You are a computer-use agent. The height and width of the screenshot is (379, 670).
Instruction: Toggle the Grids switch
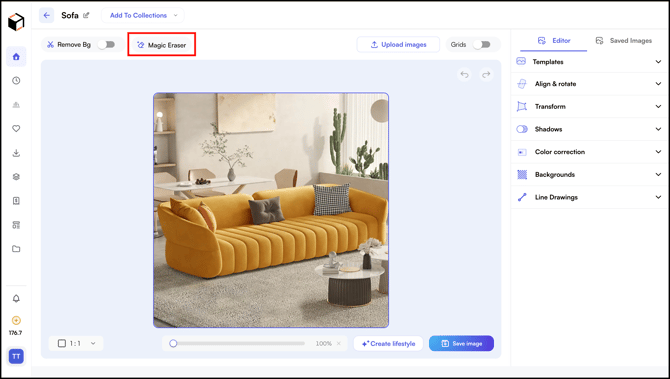[482, 44]
